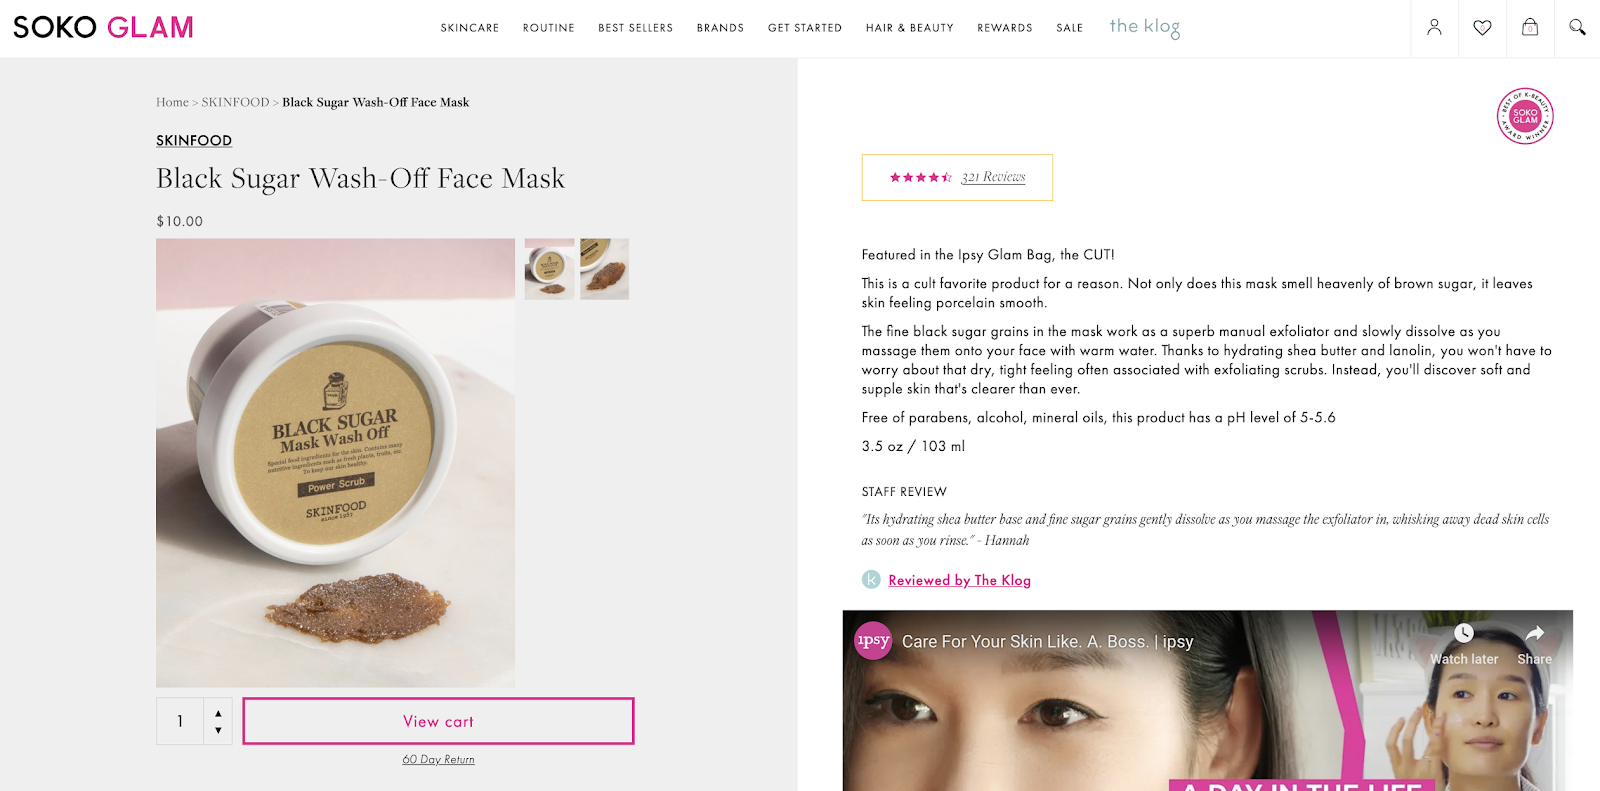1600x791 pixels.
Task: Select the first product jar thumbnail
Action: click(550, 269)
